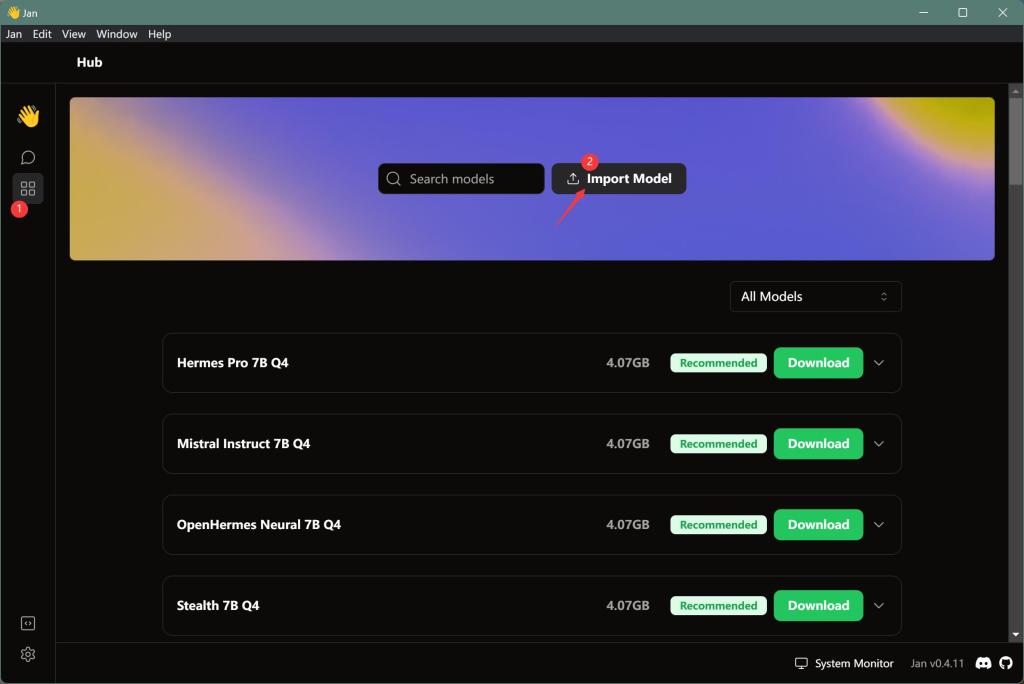The image size is (1024, 684).
Task: Click the Import Model button
Action: click(x=618, y=178)
